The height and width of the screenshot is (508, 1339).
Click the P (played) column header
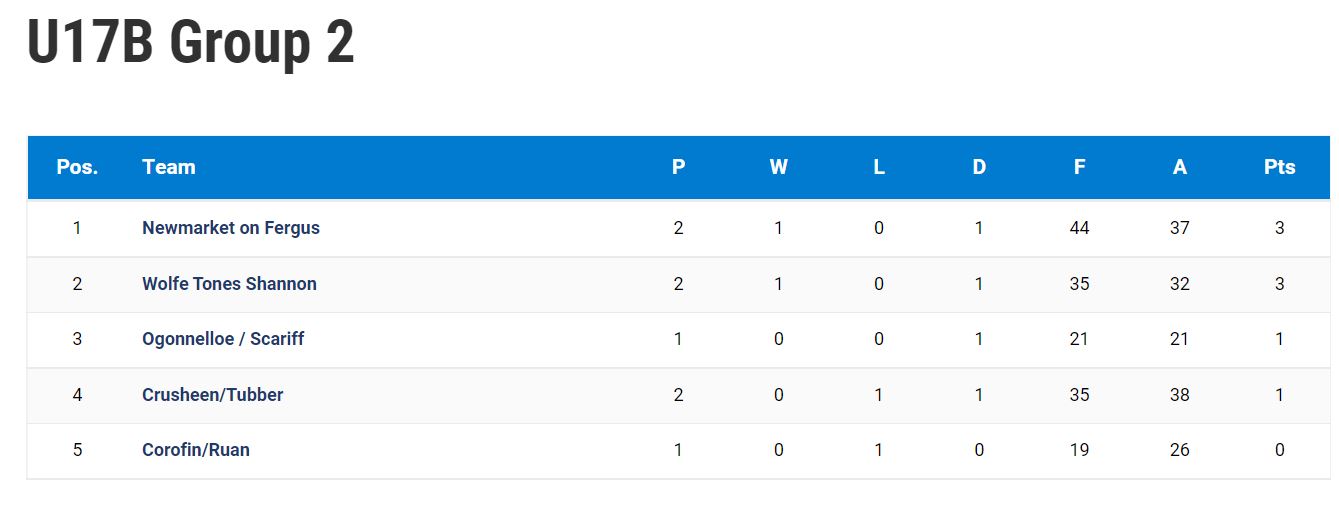[x=678, y=167]
